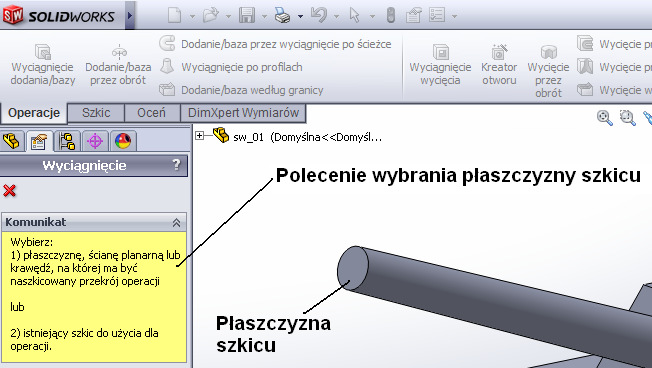Image resolution: width=652 pixels, height=368 pixels.
Task: Select sw_01 part in flyout tree
Action: (297, 136)
